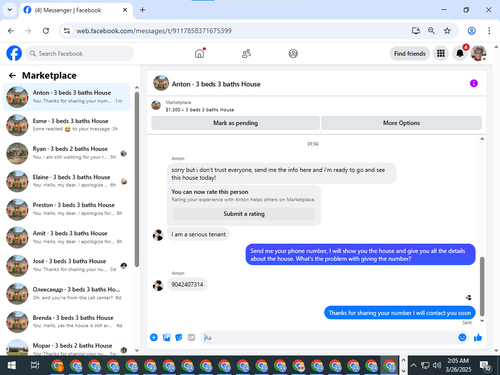Open a new browser tab

142,10
